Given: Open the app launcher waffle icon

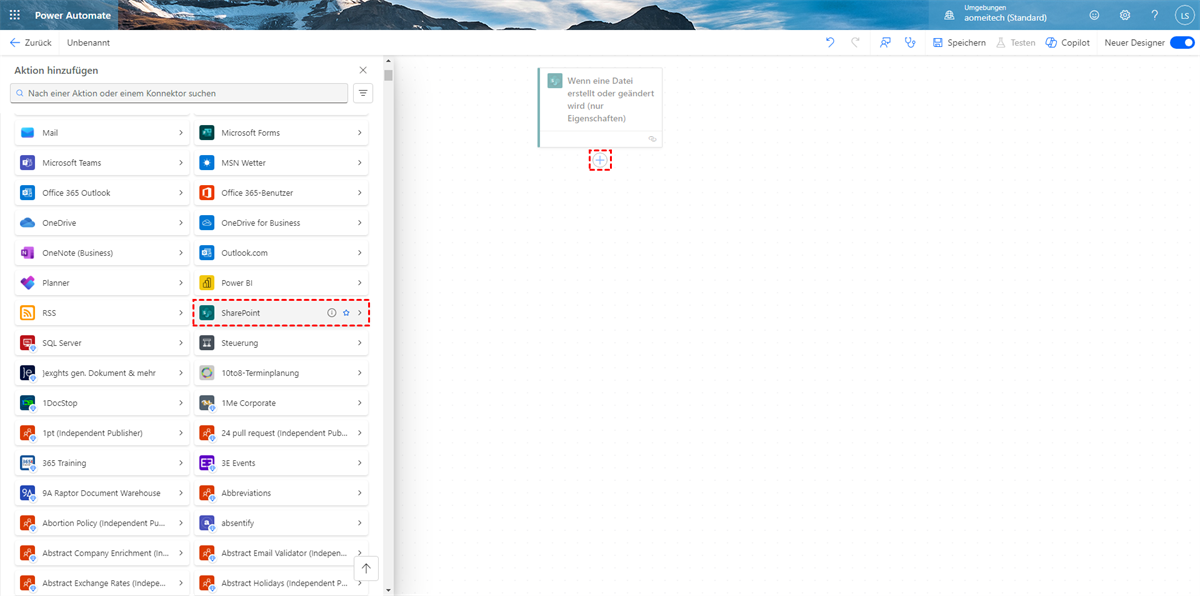Looking at the screenshot, I should (14, 16).
